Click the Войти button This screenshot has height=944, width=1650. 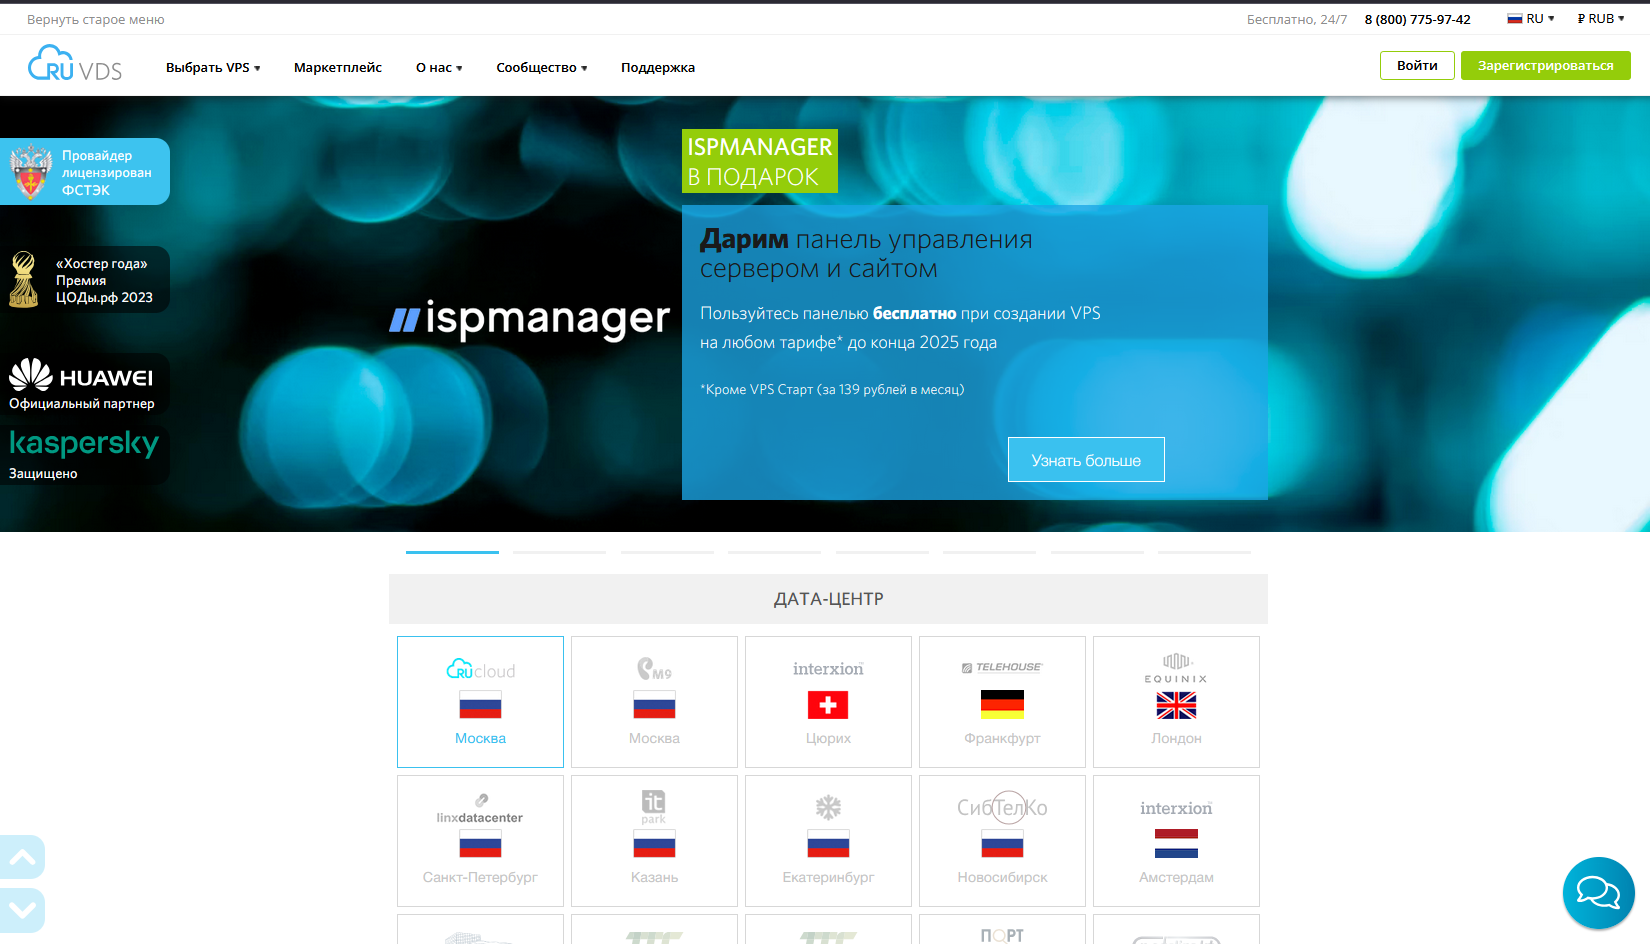pos(1417,65)
